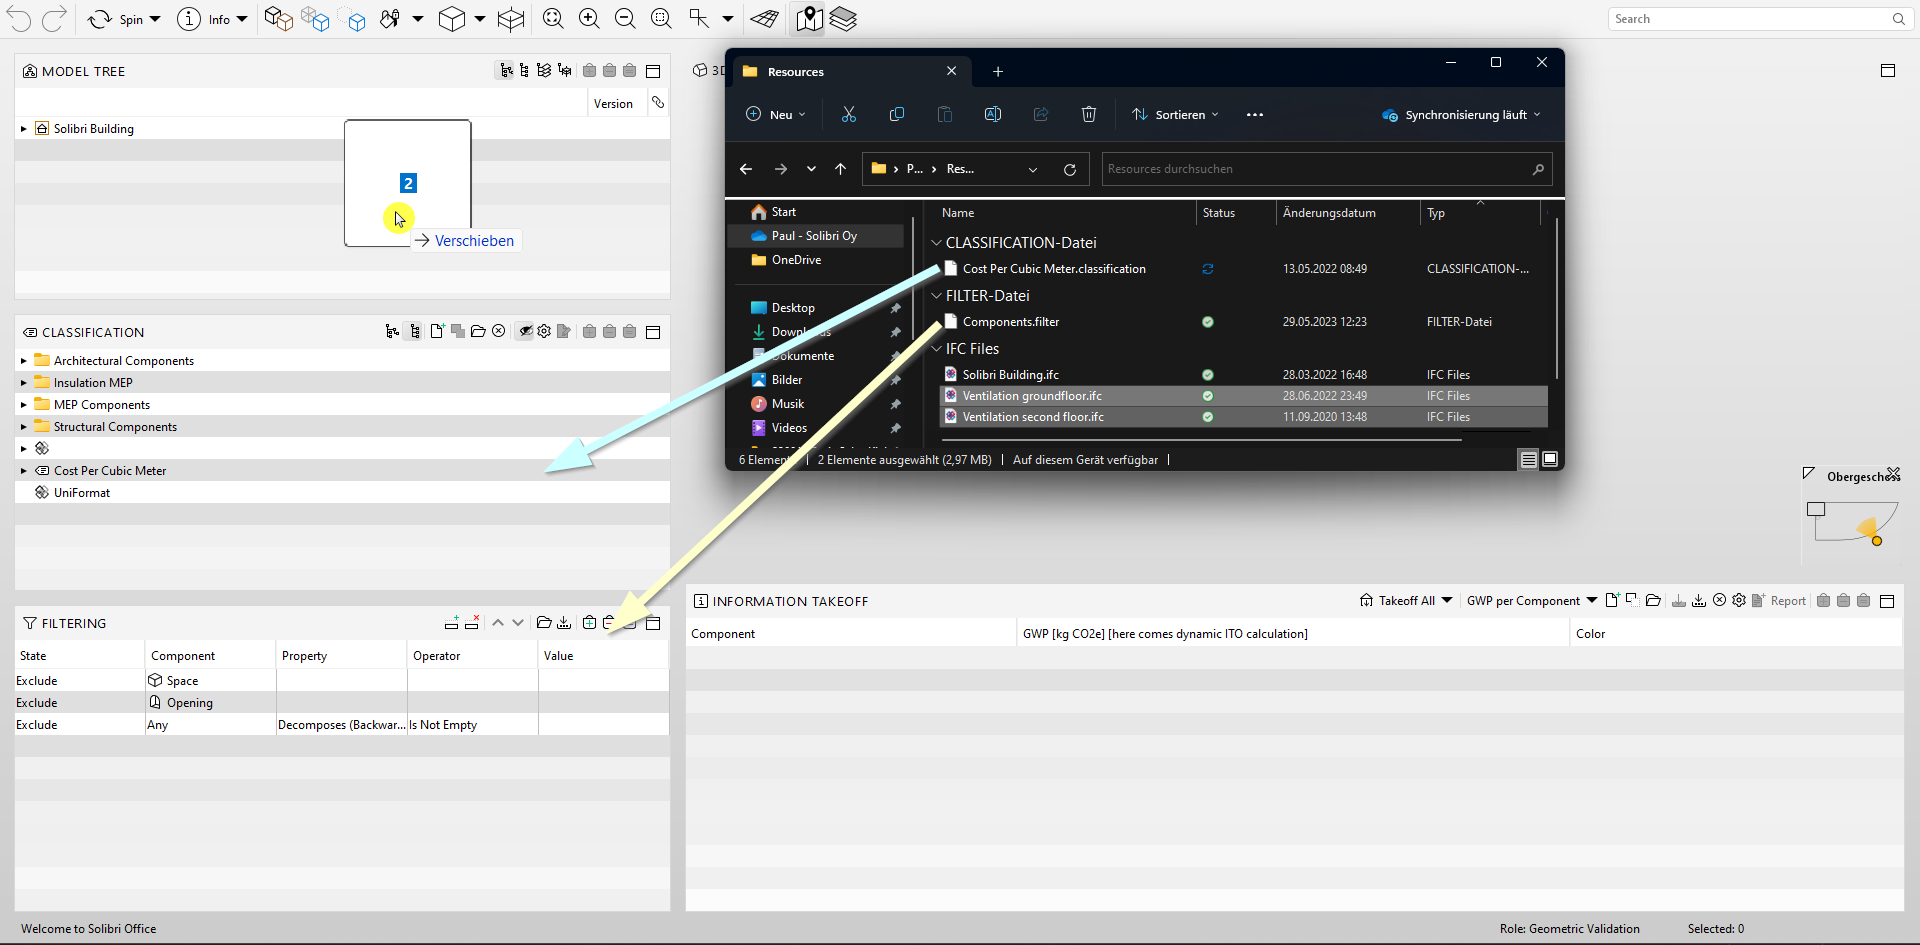This screenshot has height=945, width=1920.
Task: Click the Neu button in Explorer
Action: 776,115
